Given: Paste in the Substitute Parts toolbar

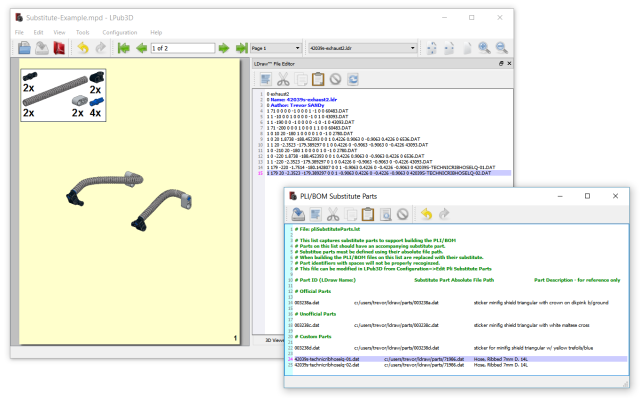Looking at the screenshot, I should pos(368,214).
